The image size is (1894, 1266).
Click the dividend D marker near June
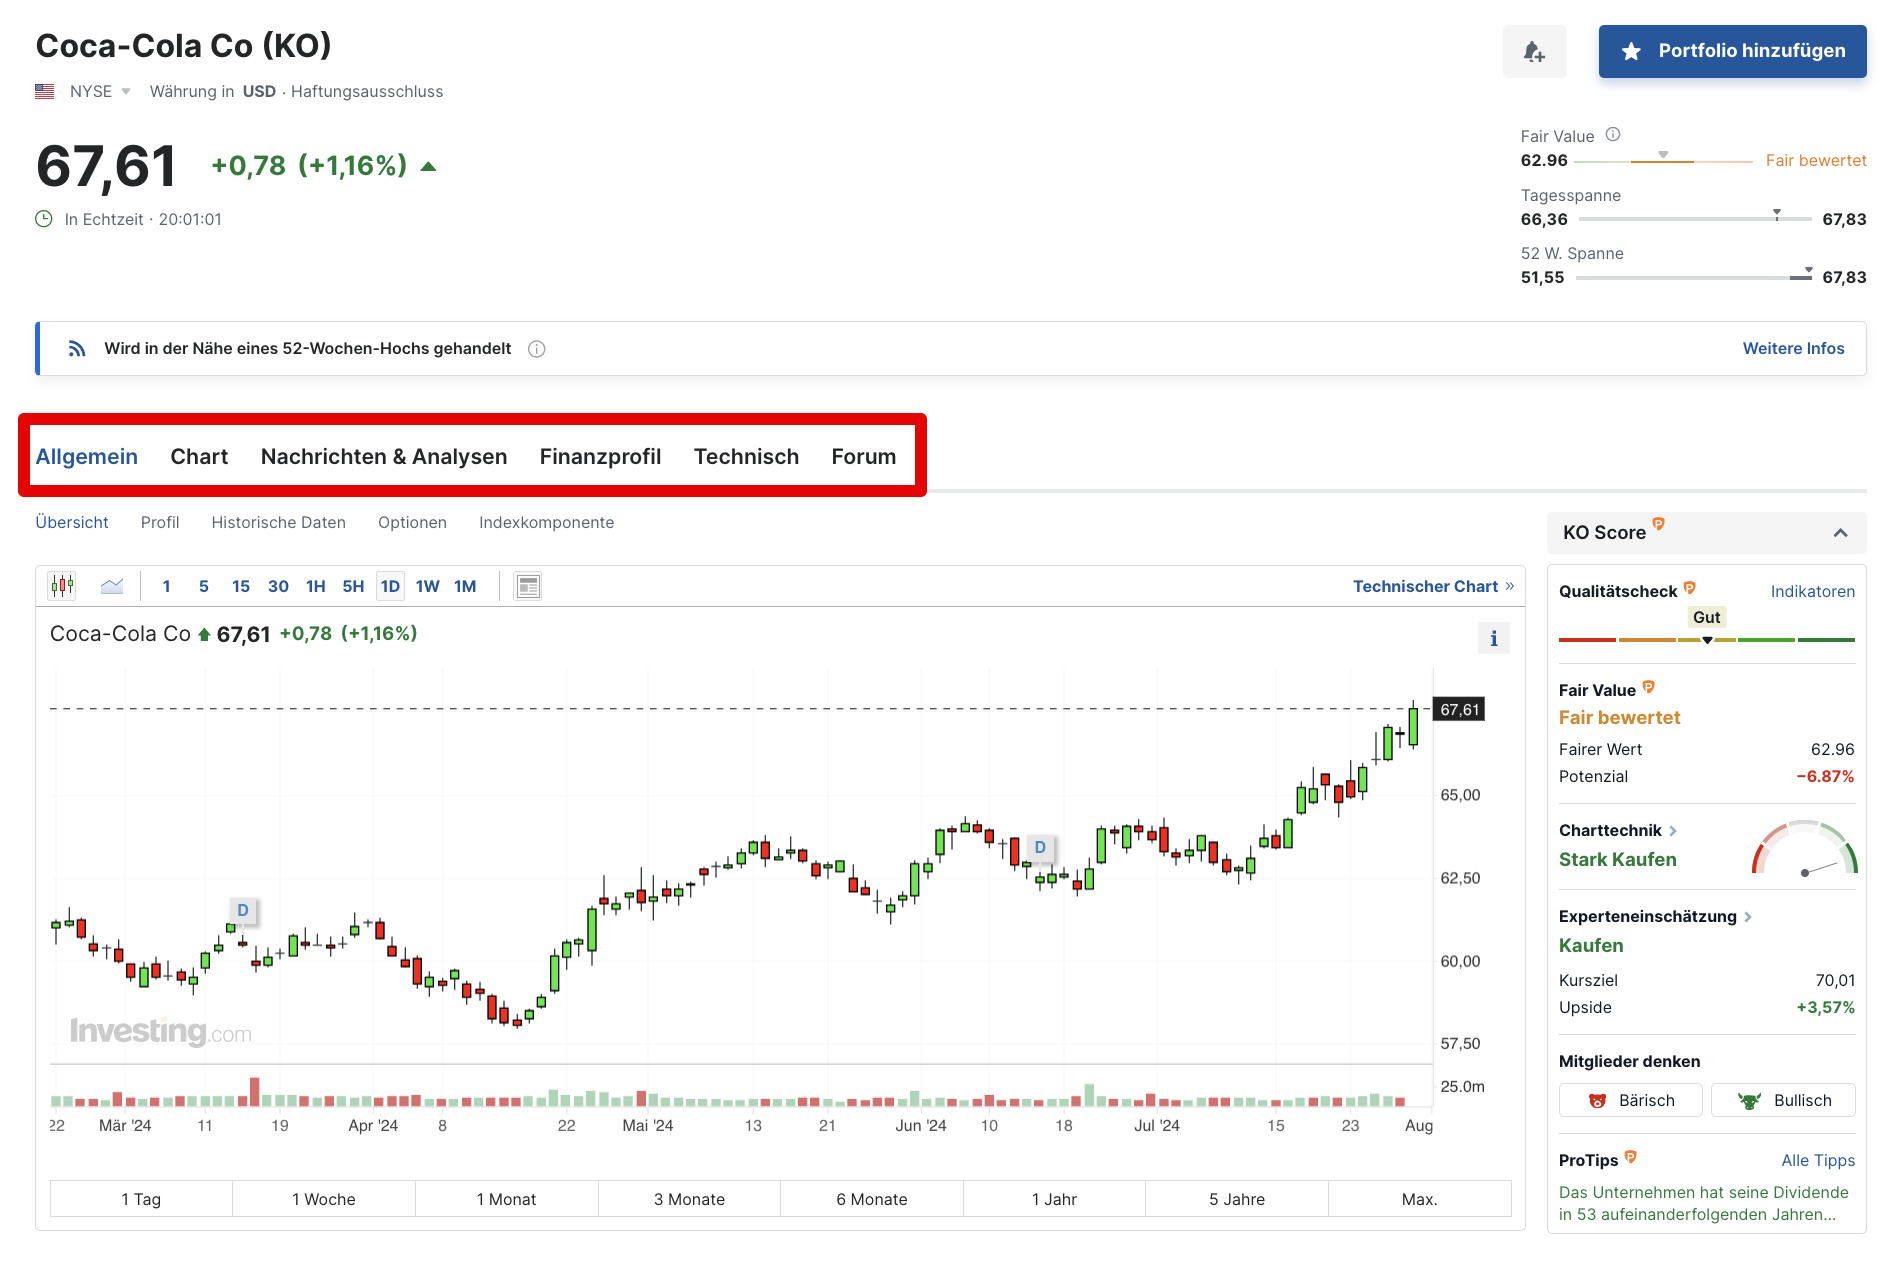pyautogui.click(x=1040, y=847)
